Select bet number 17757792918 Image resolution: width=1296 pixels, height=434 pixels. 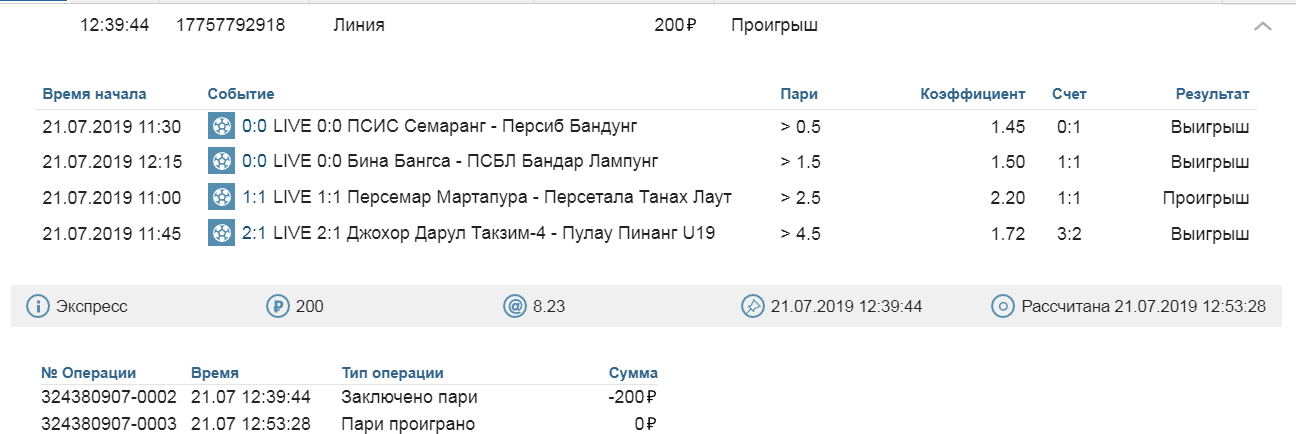[230, 26]
